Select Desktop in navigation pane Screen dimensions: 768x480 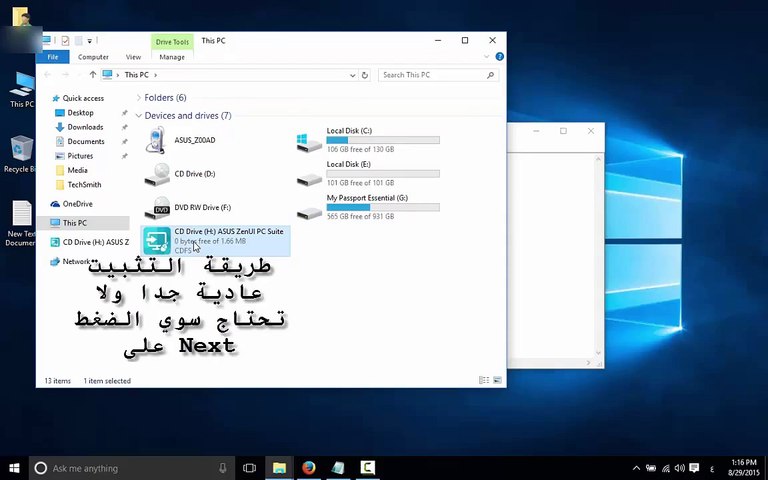[x=80, y=113]
